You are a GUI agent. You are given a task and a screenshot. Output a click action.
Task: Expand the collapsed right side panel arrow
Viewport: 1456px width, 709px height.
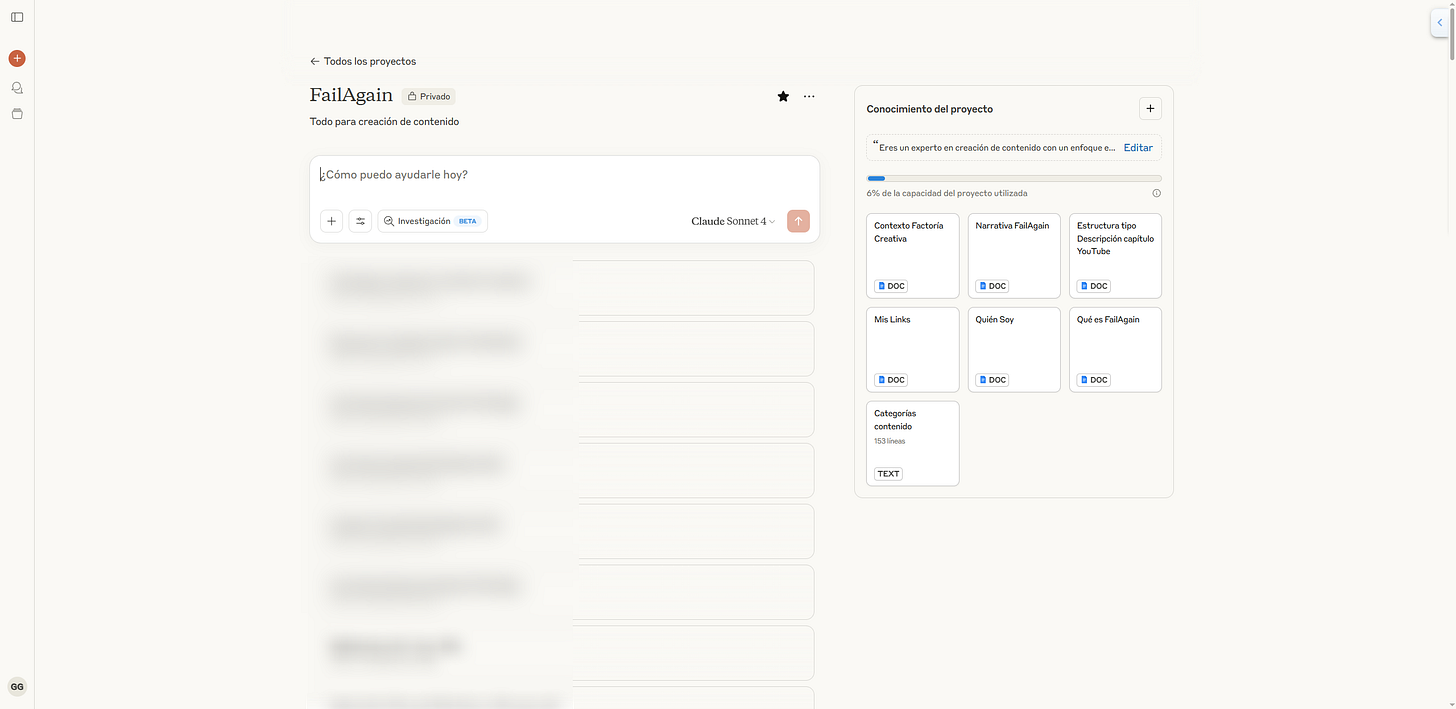1439,22
